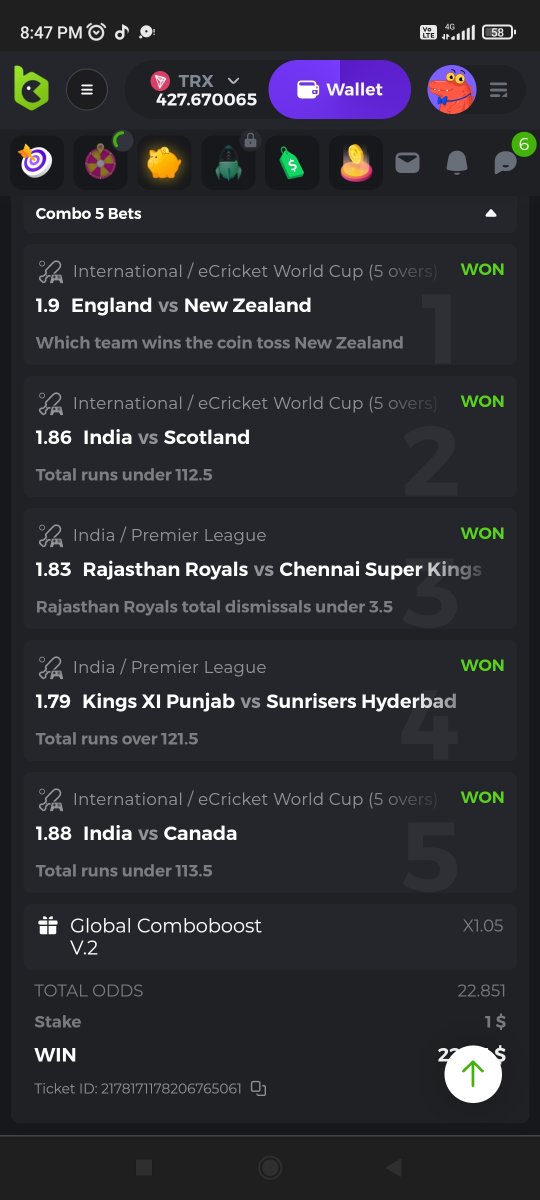540x1200 pixels.
Task: Open the target quest icon
Action: coord(37,162)
